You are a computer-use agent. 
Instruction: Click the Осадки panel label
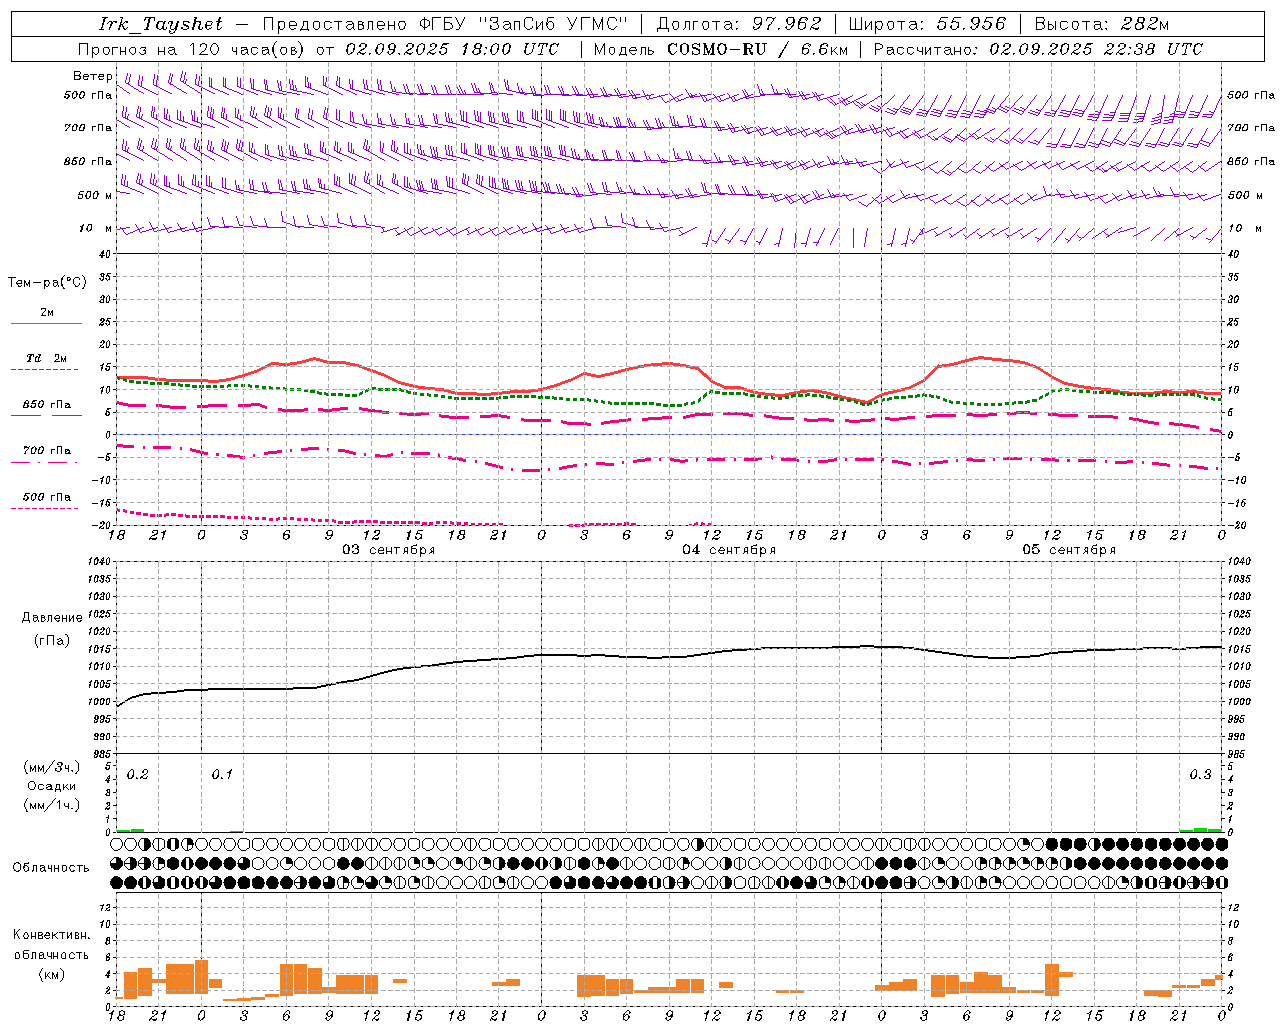52,786
